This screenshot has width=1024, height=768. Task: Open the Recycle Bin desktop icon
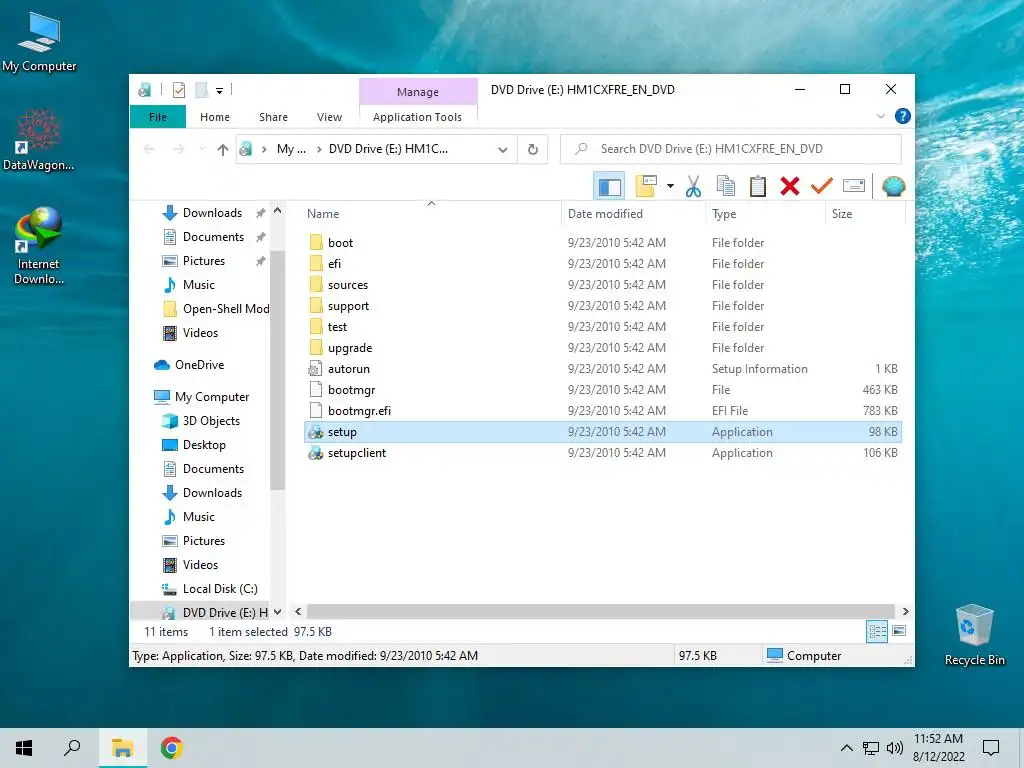coord(974,635)
